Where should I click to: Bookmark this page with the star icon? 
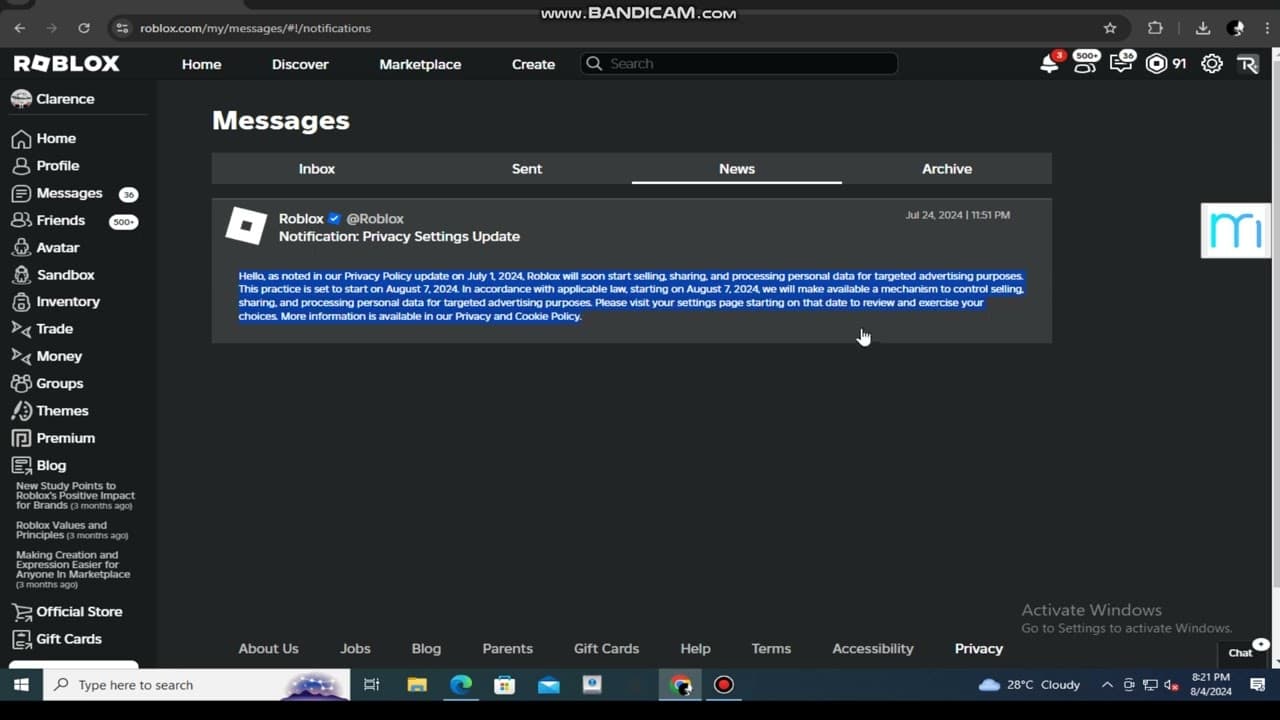click(x=1110, y=28)
